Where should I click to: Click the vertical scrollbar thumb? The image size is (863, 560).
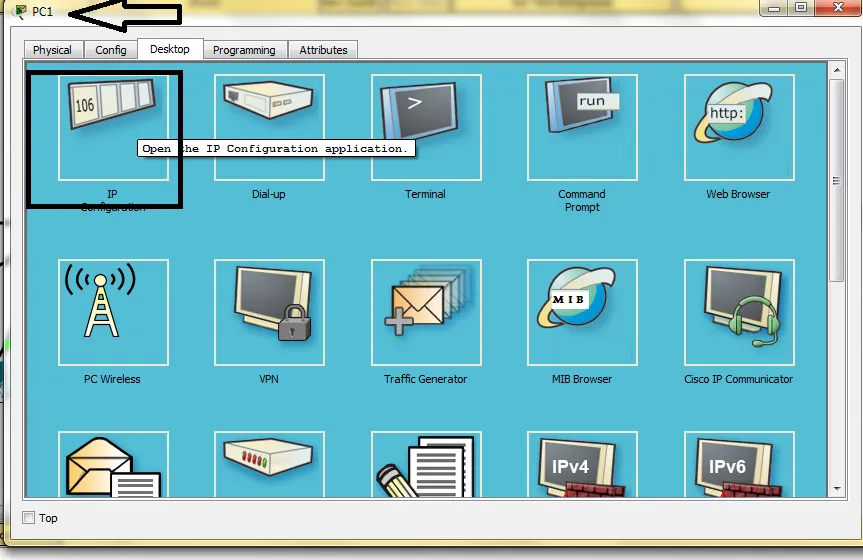(837, 181)
